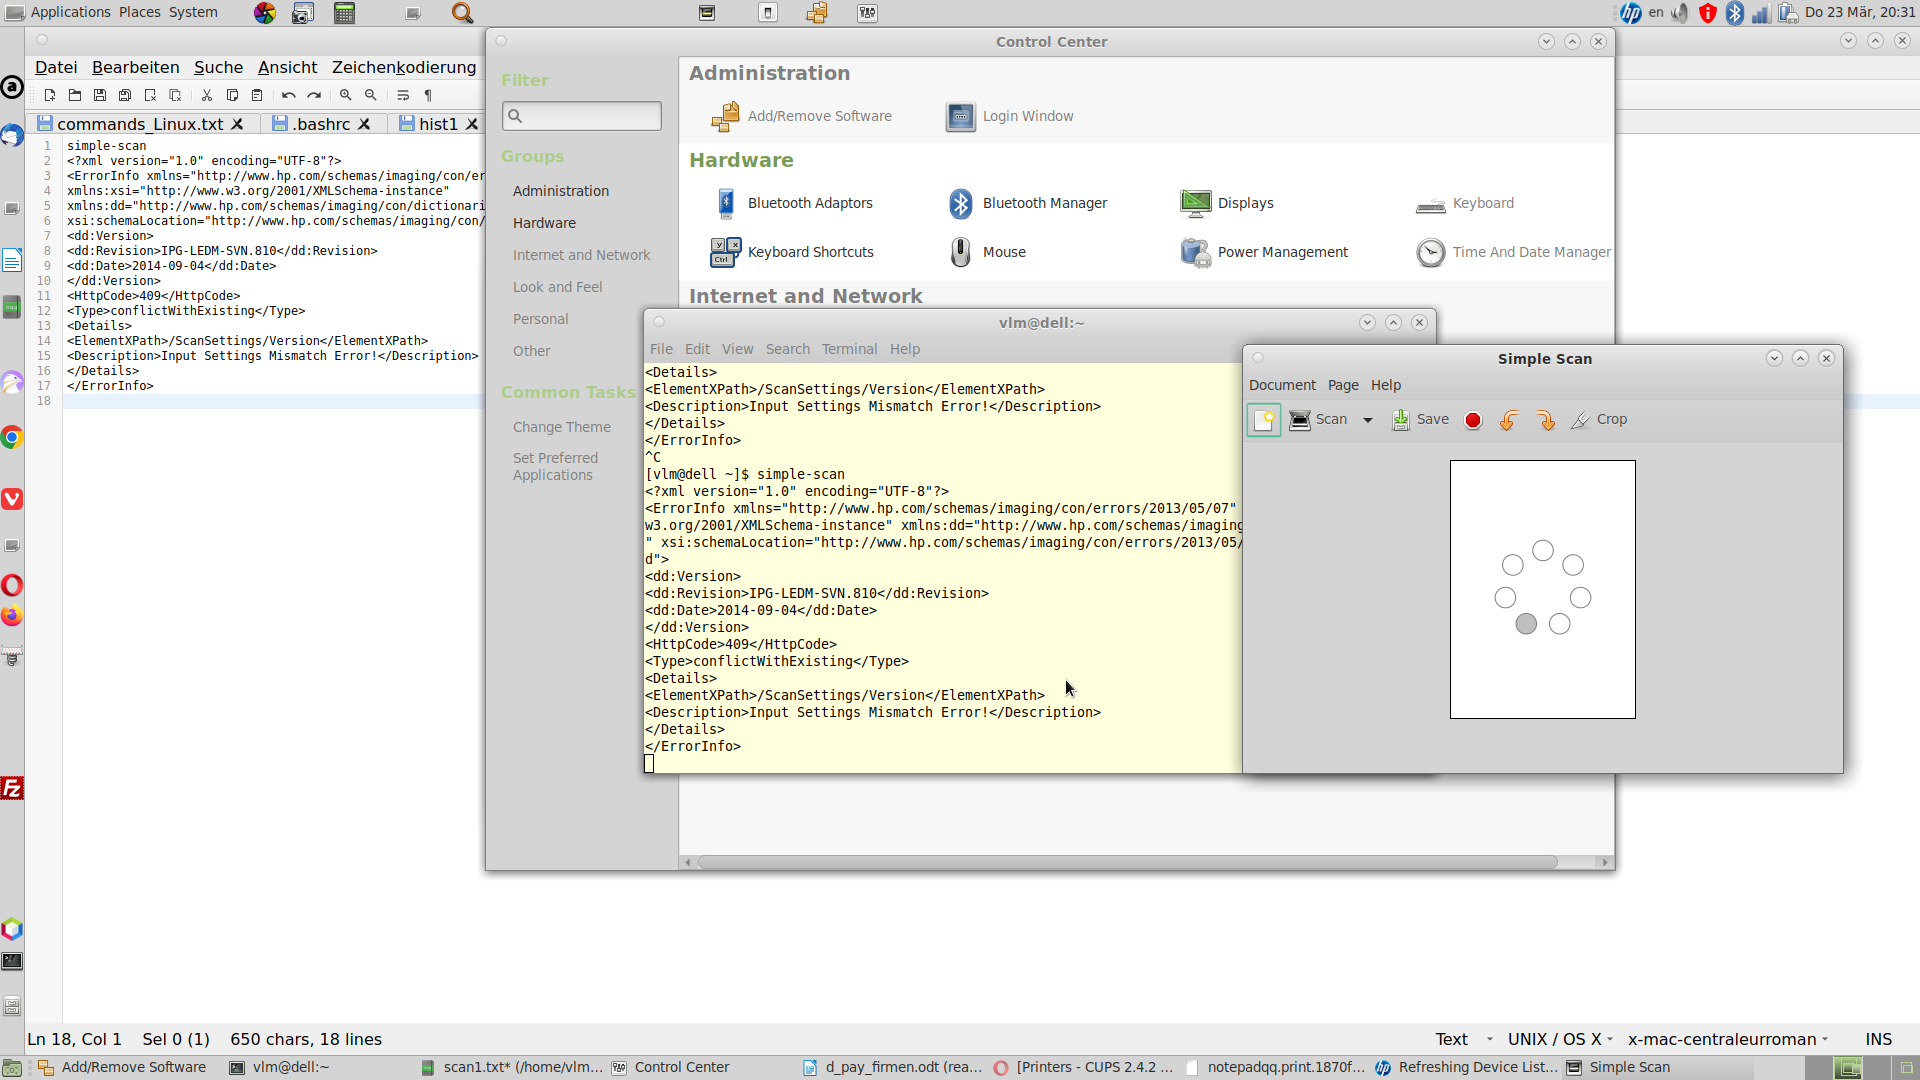The image size is (1920, 1080).
Task: Click the Cut scissors icon in Notepadqq
Action: [207, 95]
